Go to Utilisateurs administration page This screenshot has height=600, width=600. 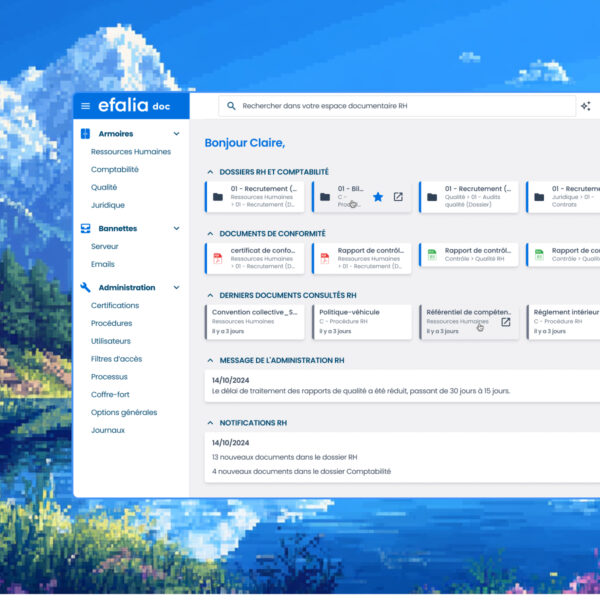point(111,341)
